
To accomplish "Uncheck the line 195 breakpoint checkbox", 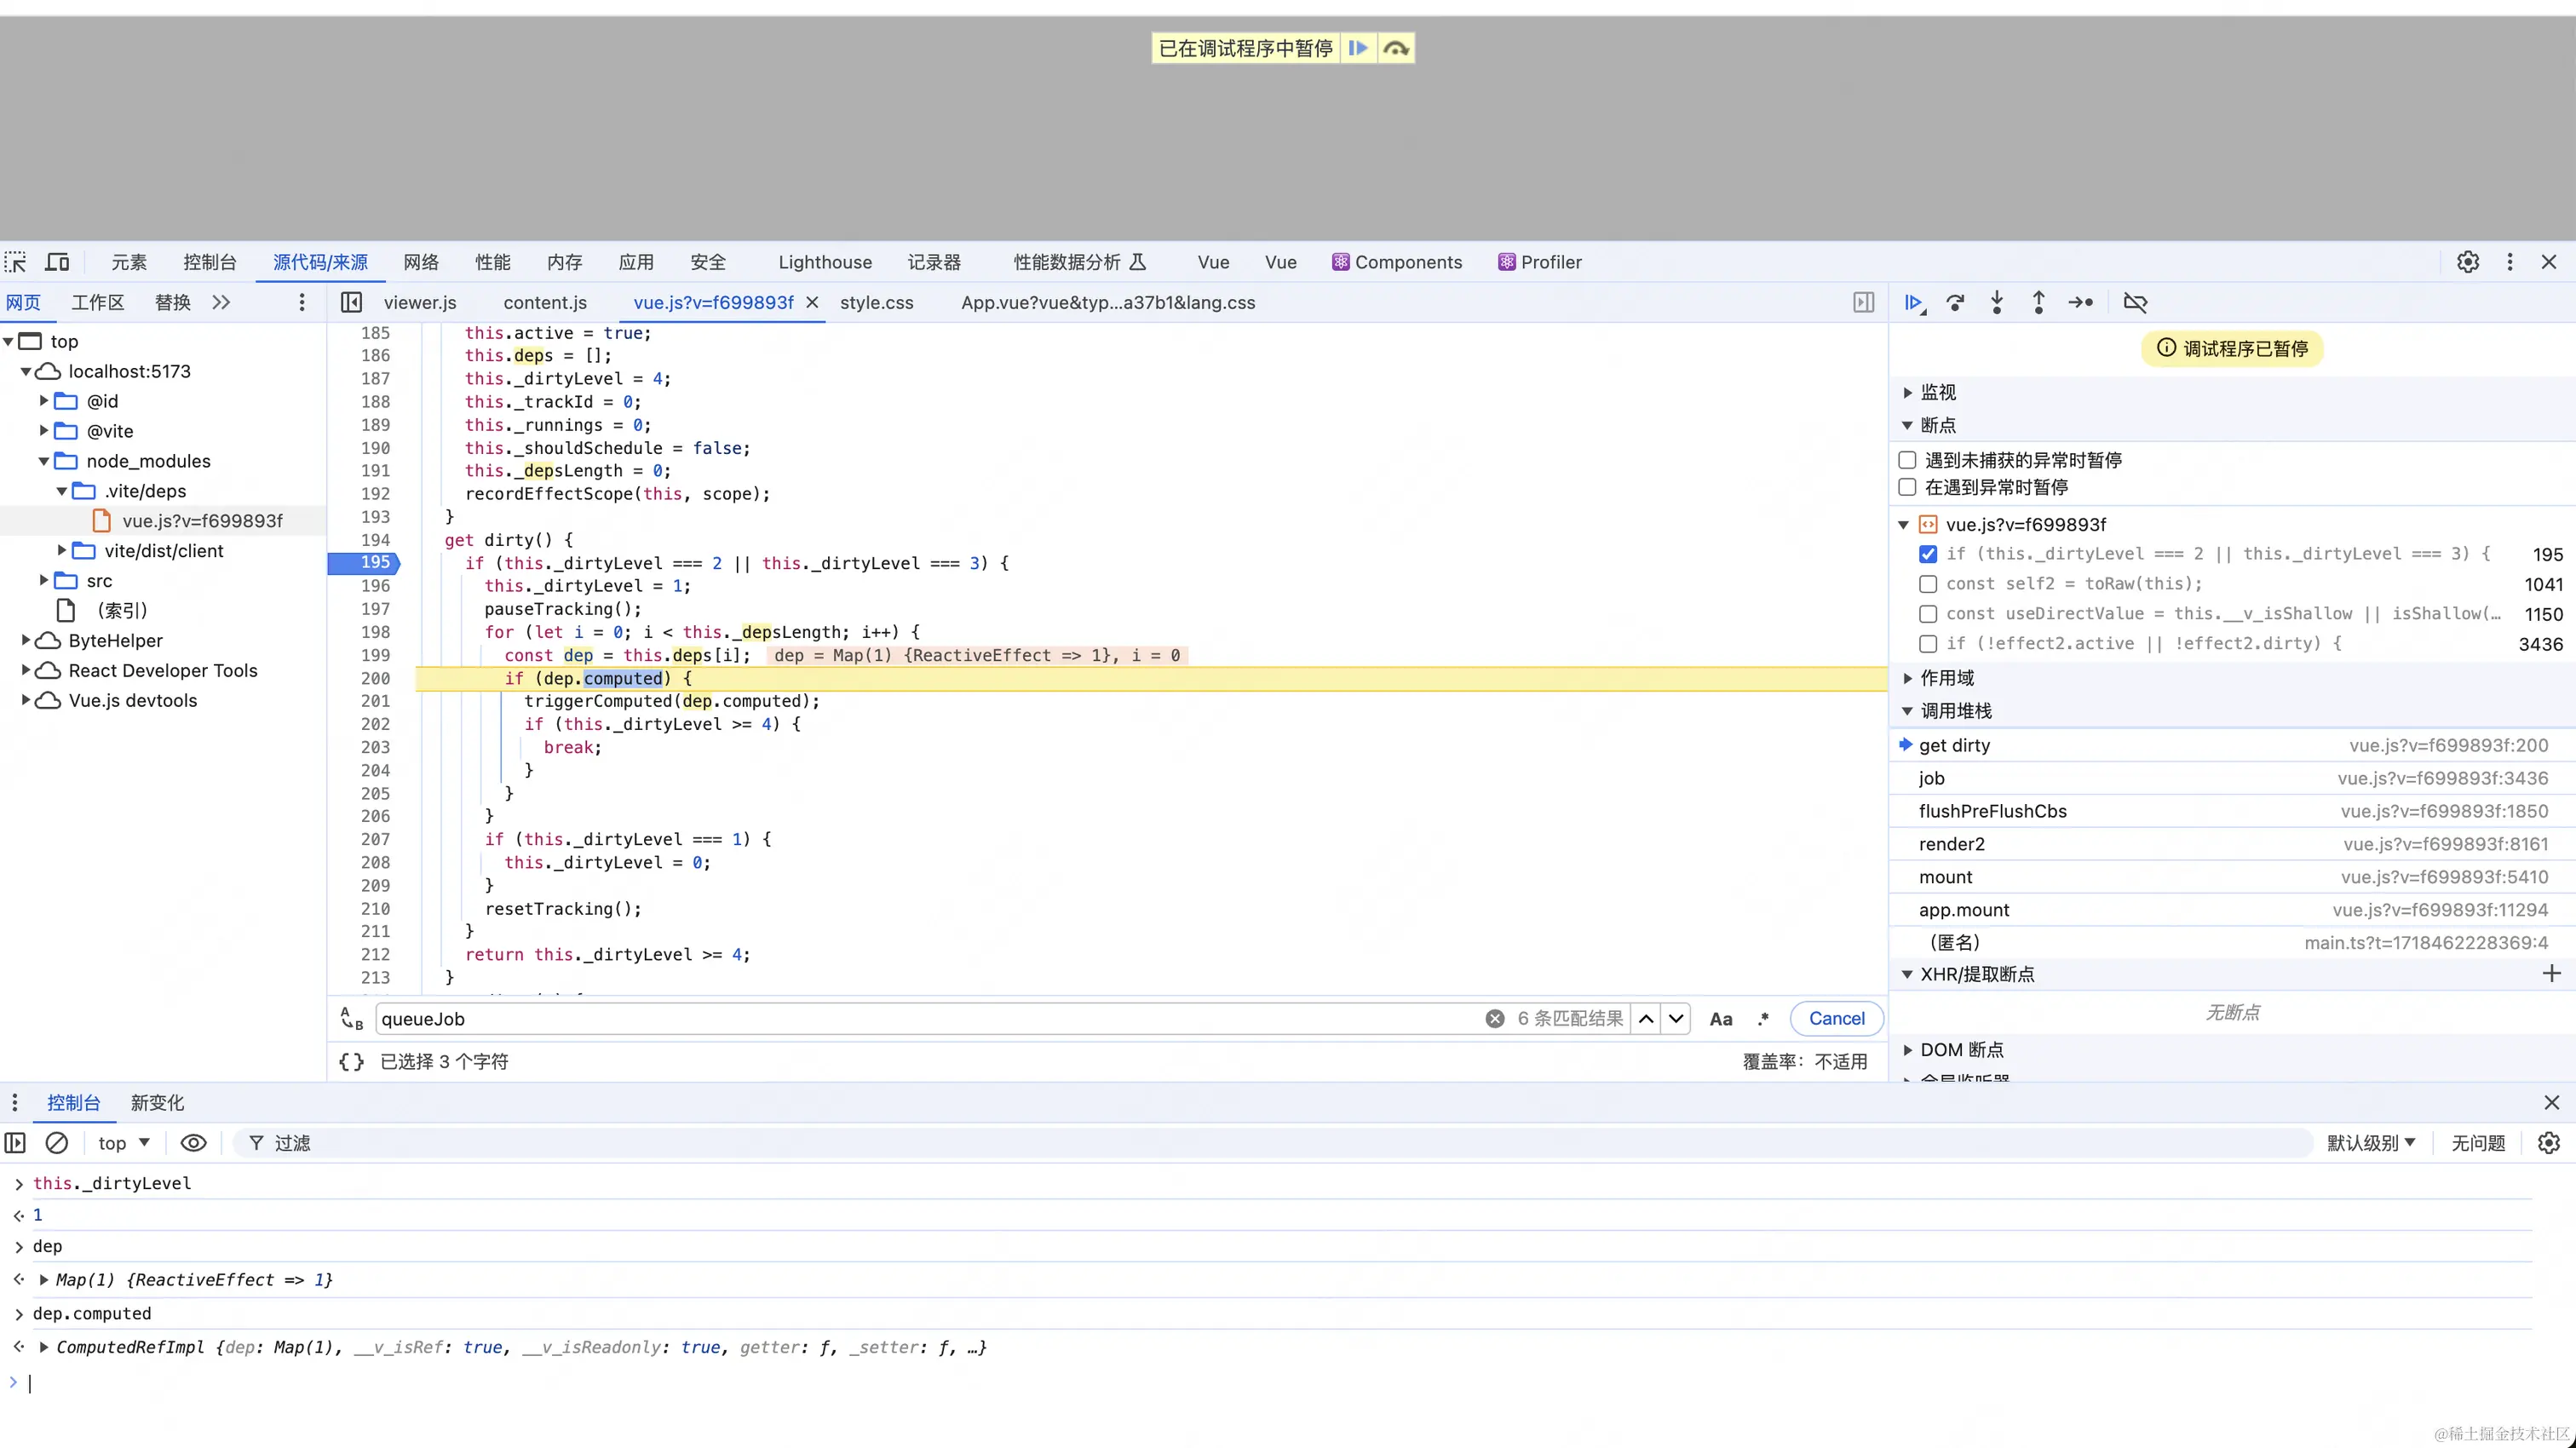I will point(1928,554).
